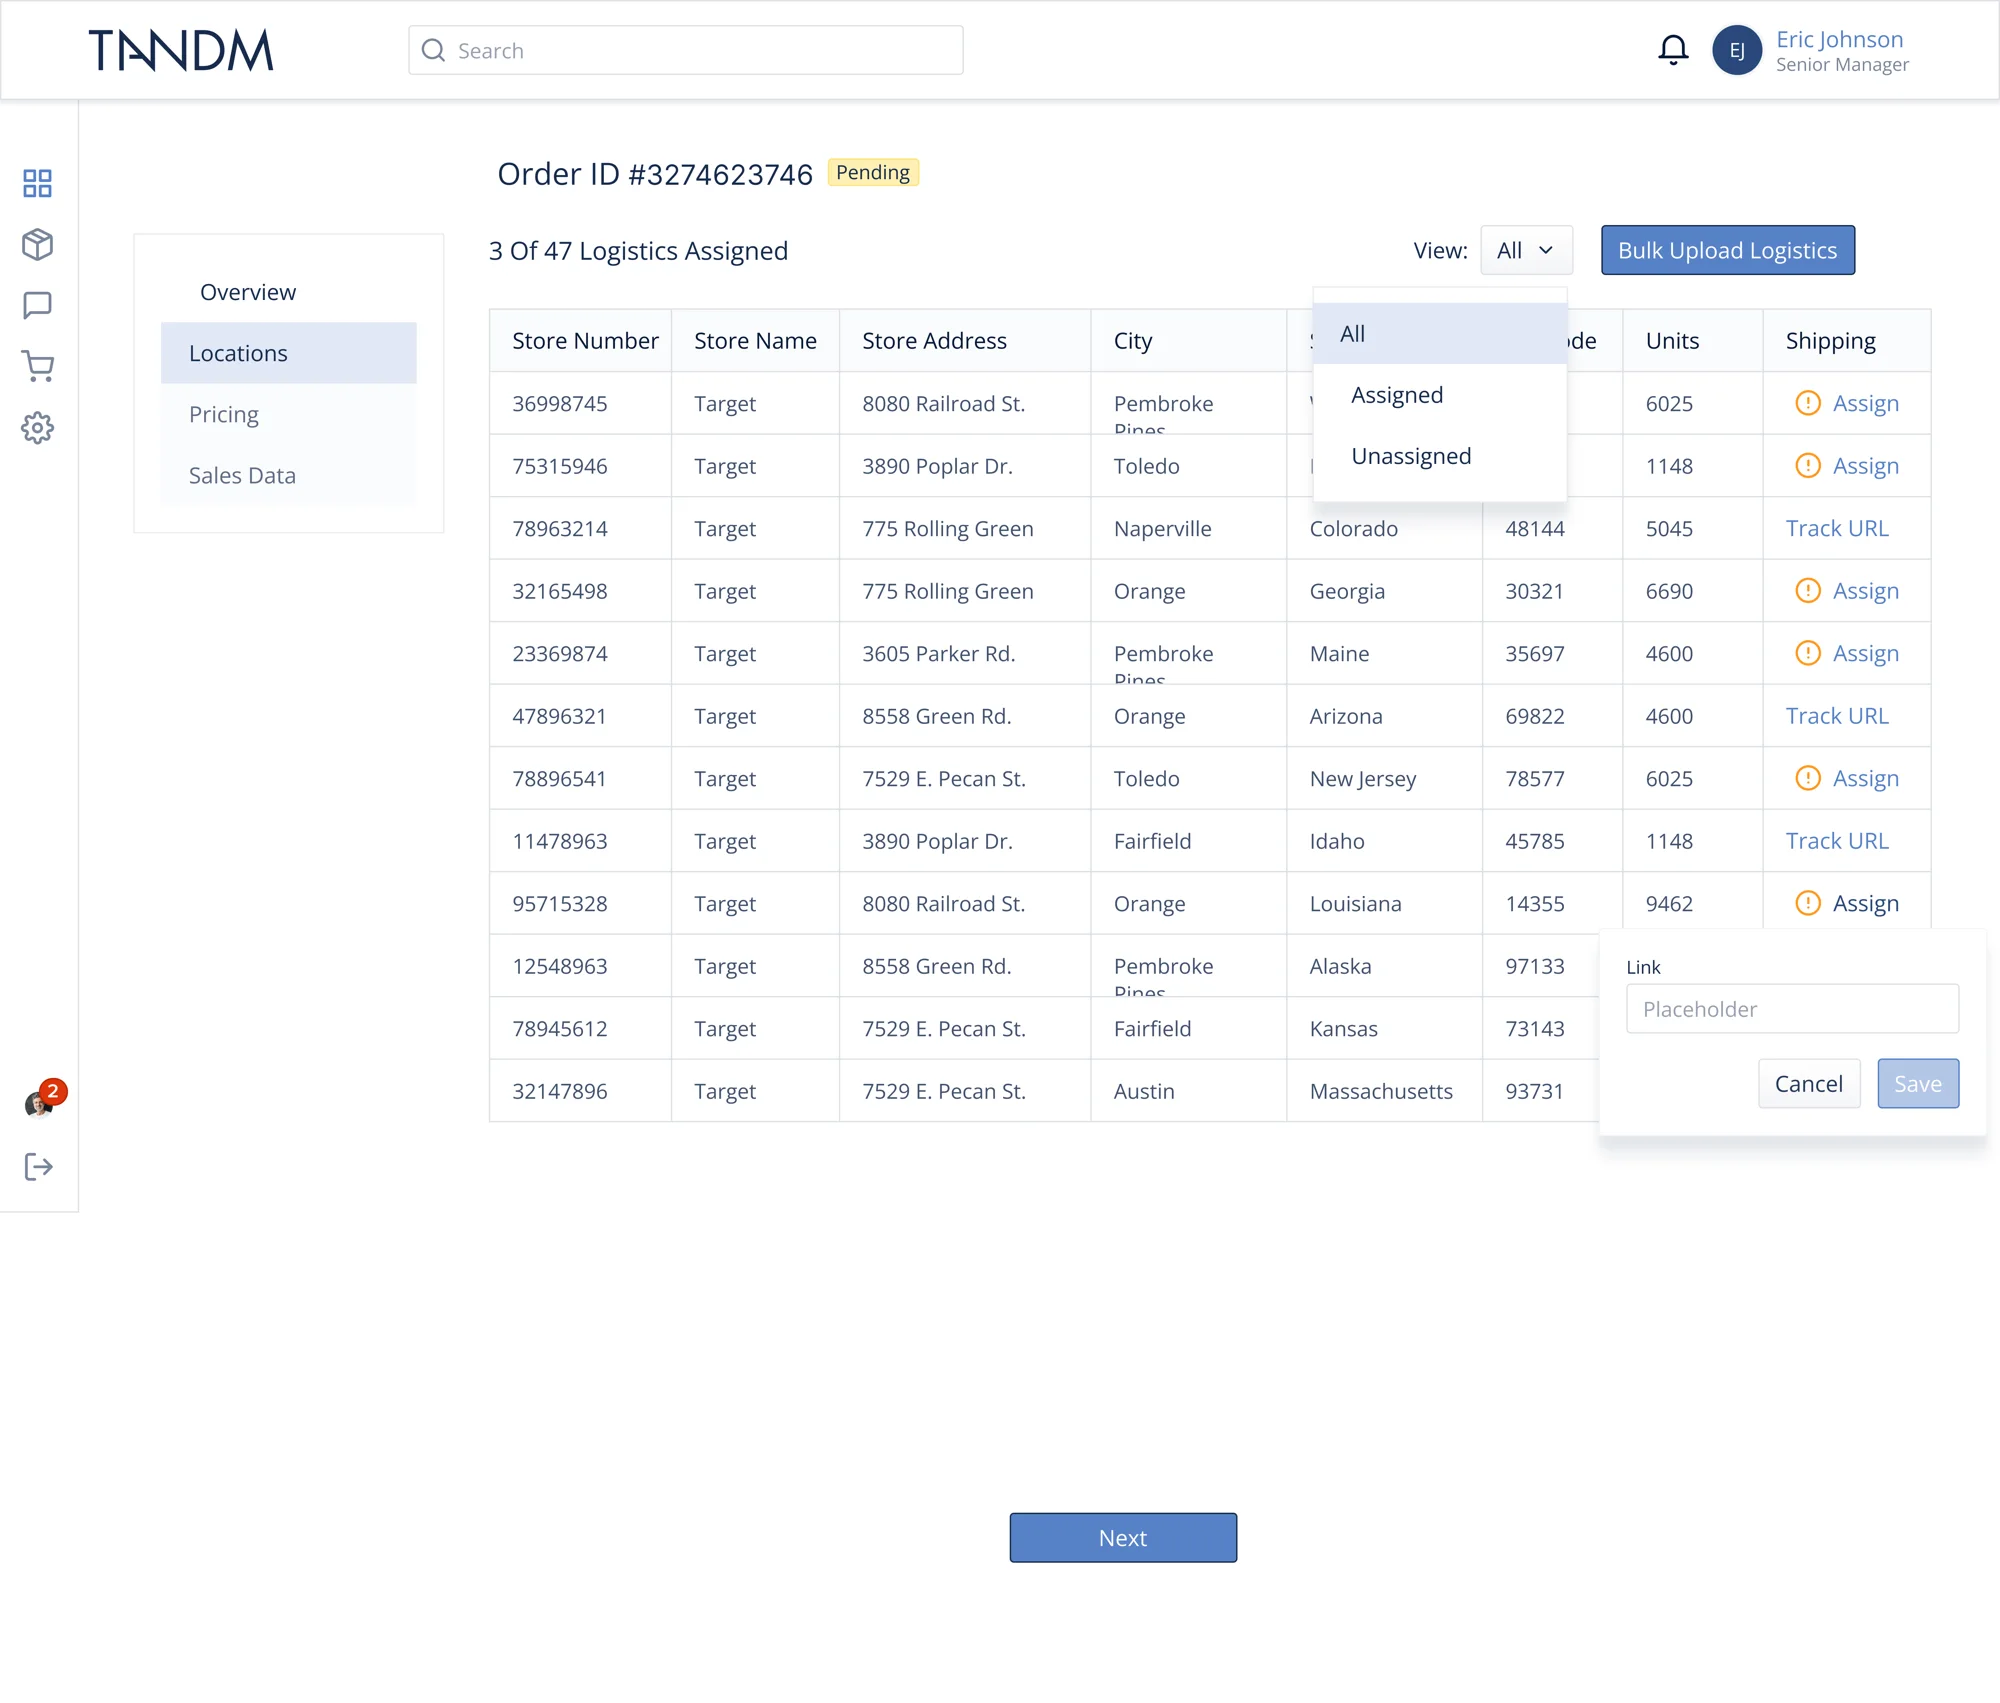The height and width of the screenshot is (1703, 2000).
Task: Open the Overview section
Action: coord(288,292)
